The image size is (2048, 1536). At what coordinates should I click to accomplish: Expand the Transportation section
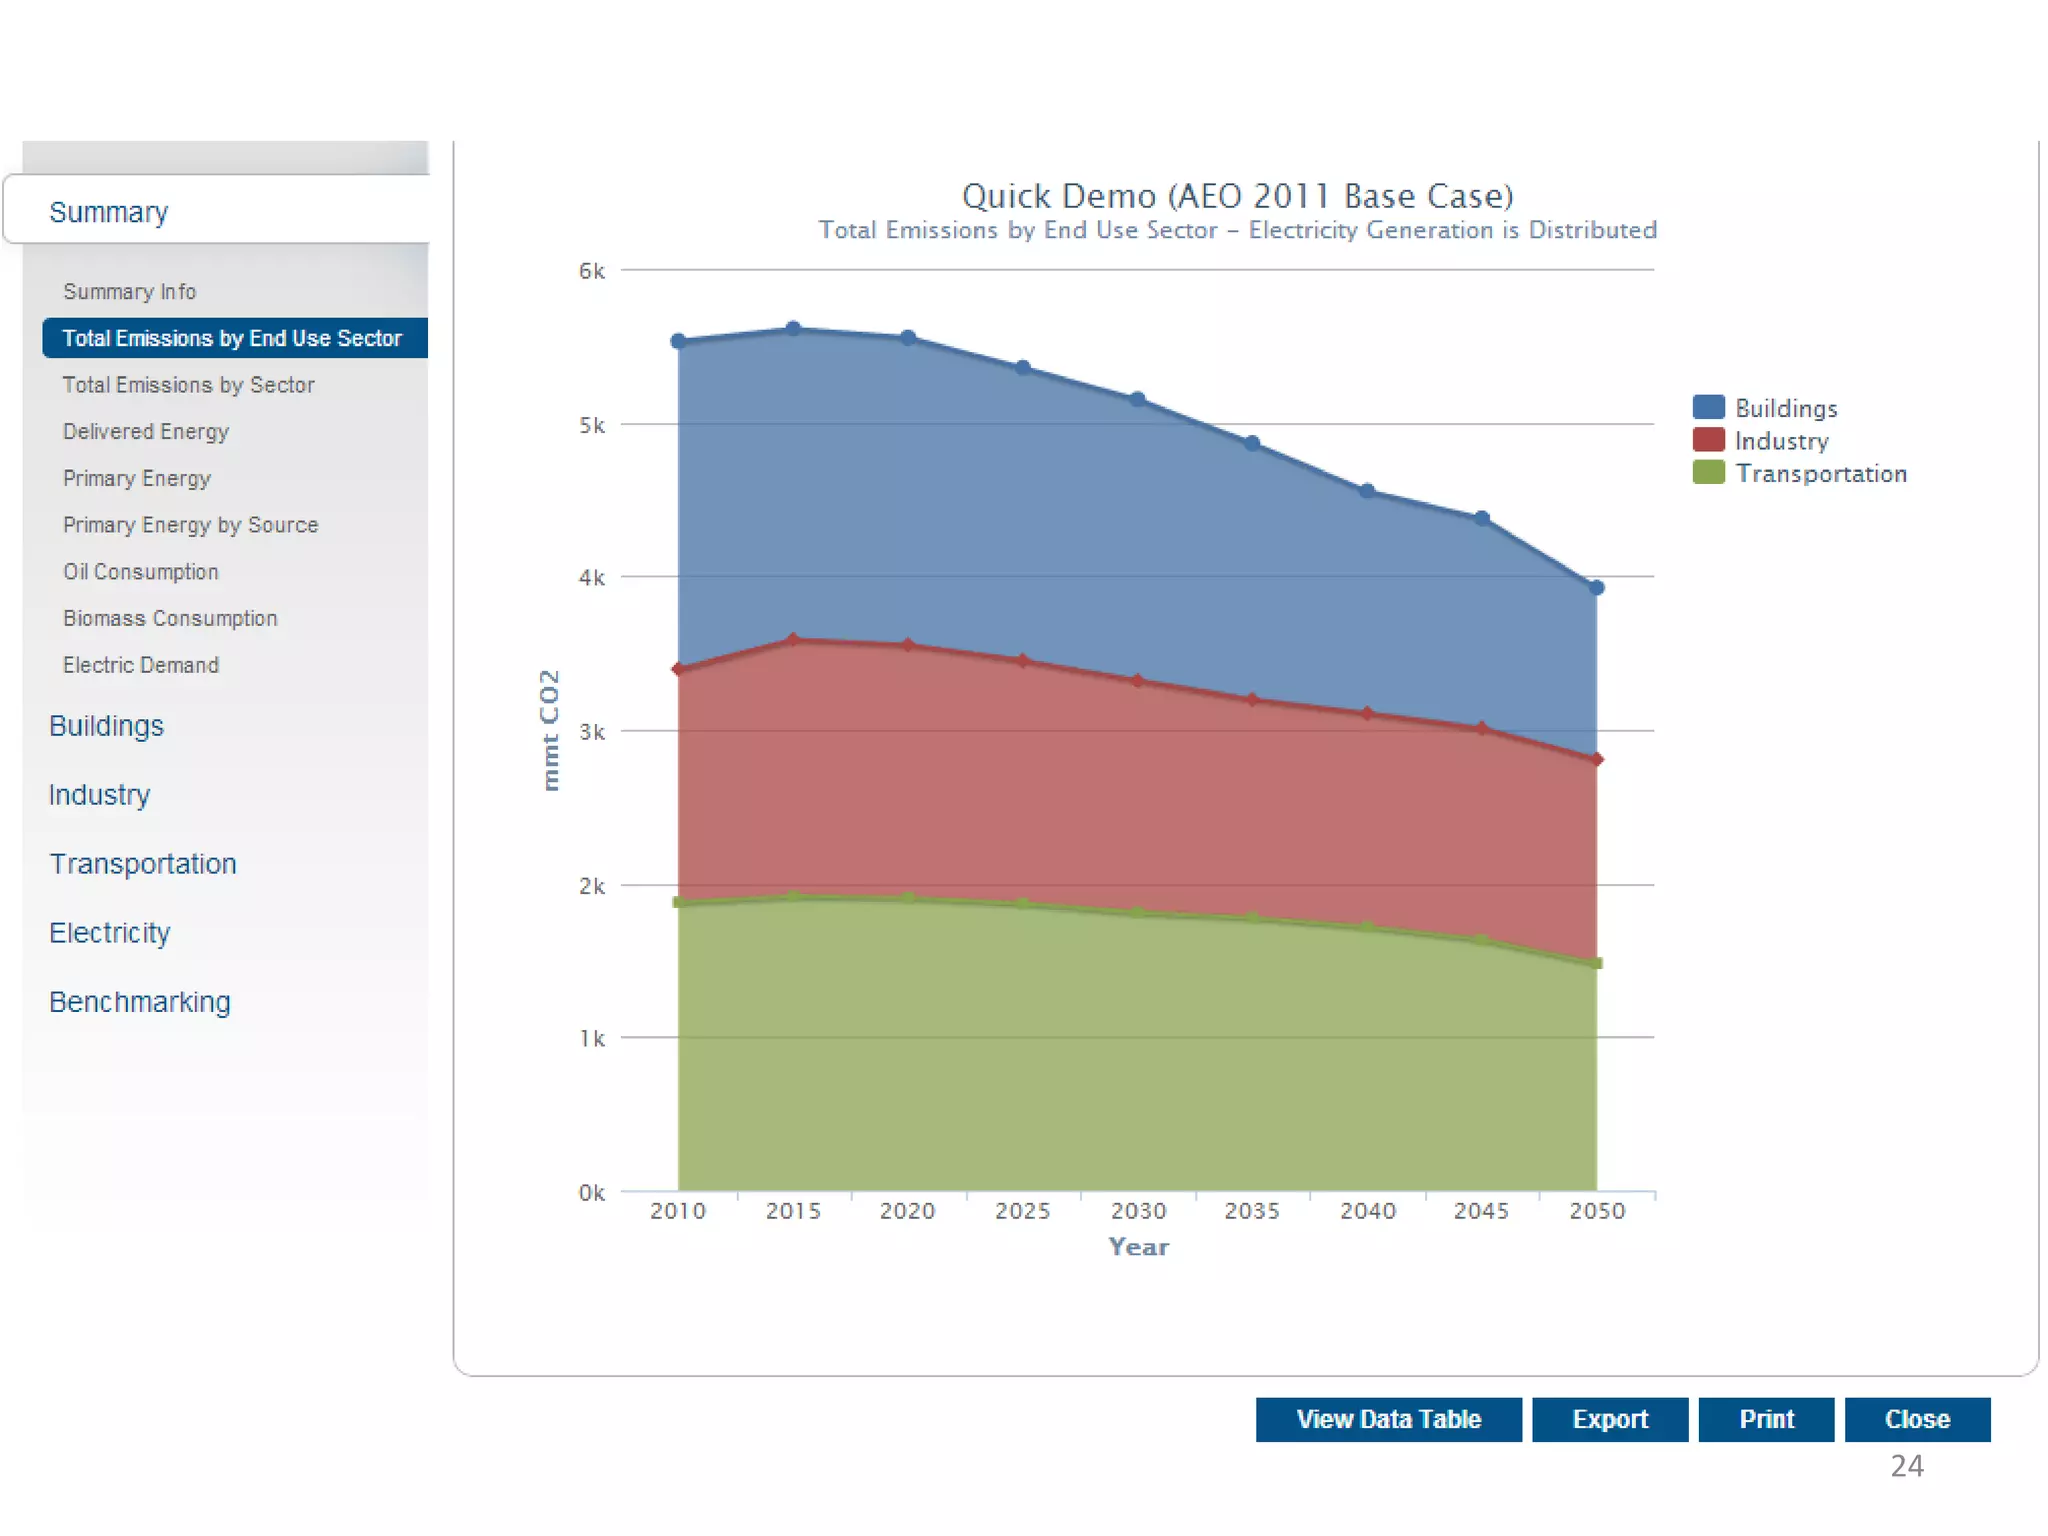click(x=143, y=863)
